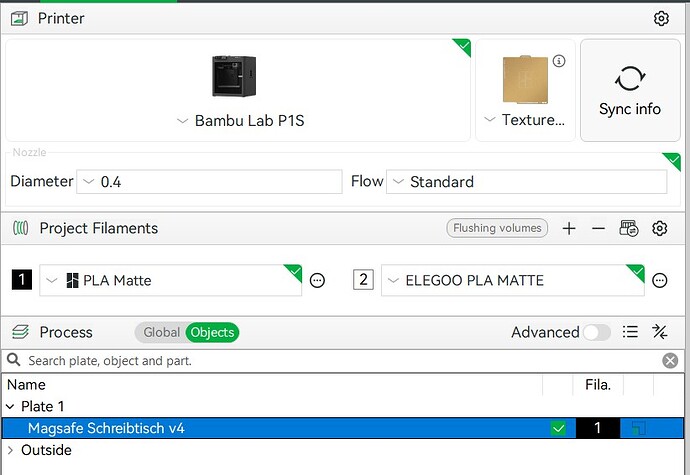Open the process settings list icon

630,331
